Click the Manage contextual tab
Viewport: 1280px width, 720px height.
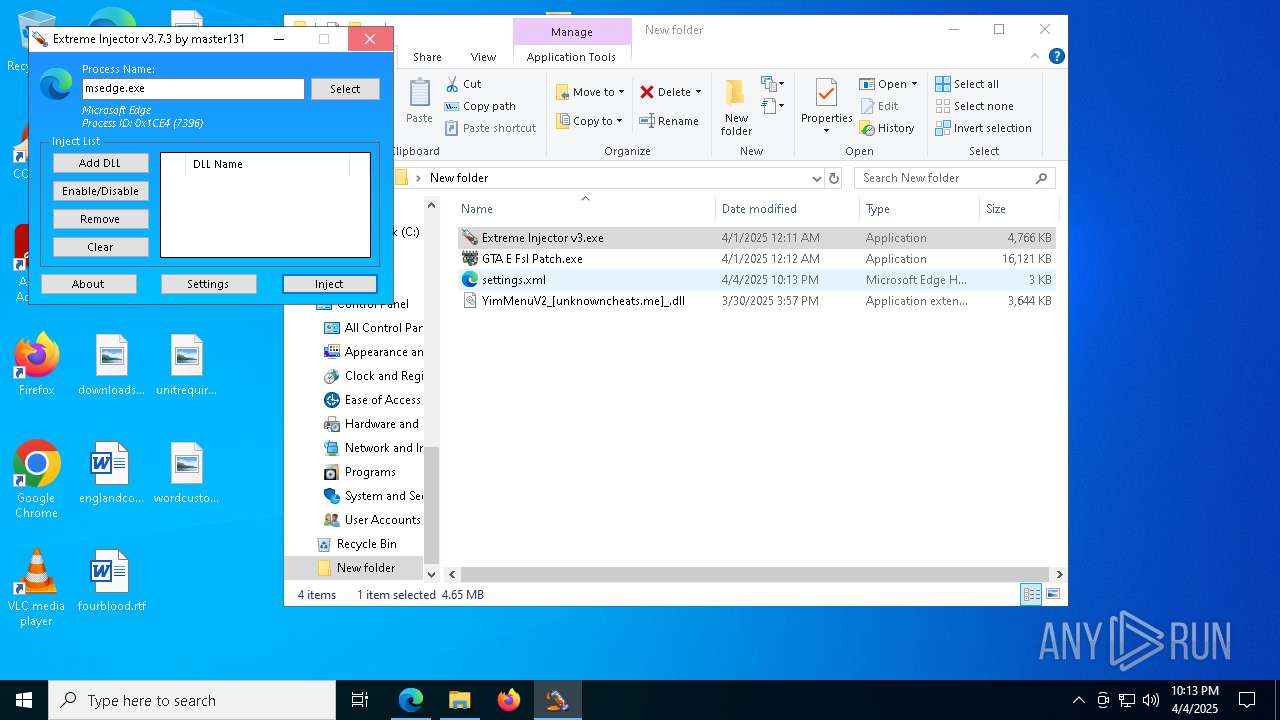572,32
